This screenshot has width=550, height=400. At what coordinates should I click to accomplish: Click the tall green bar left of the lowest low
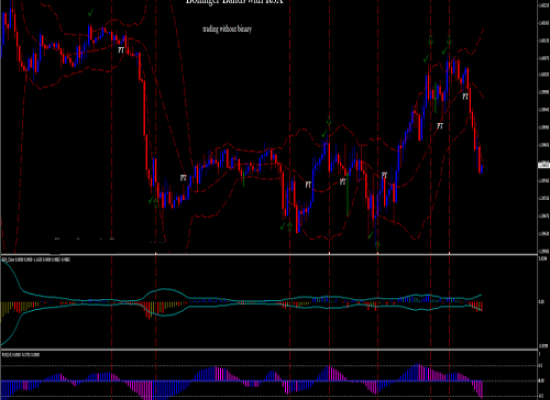point(347,194)
